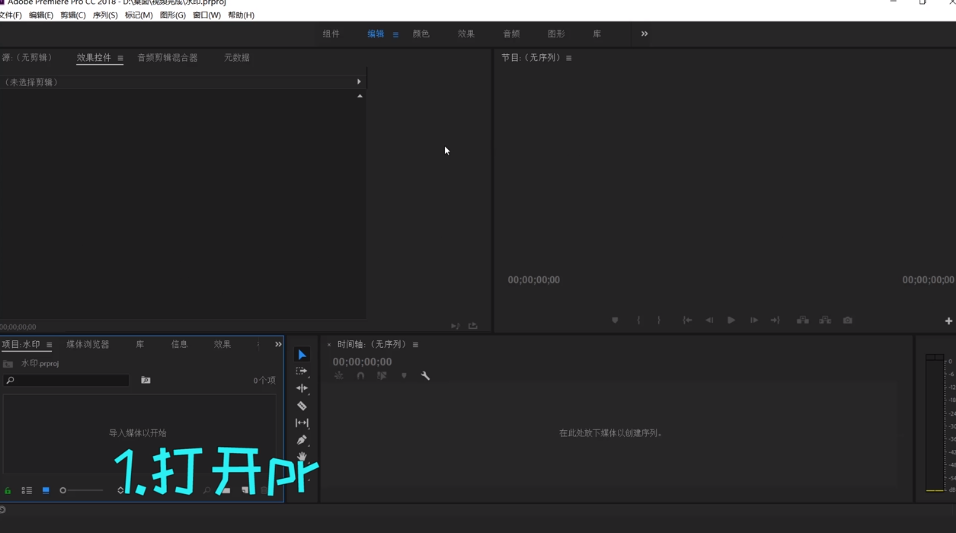Image resolution: width=956 pixels, height=533 pixels.
Task: Open the 项目:水印 panel menu
Action: [49, 345]
